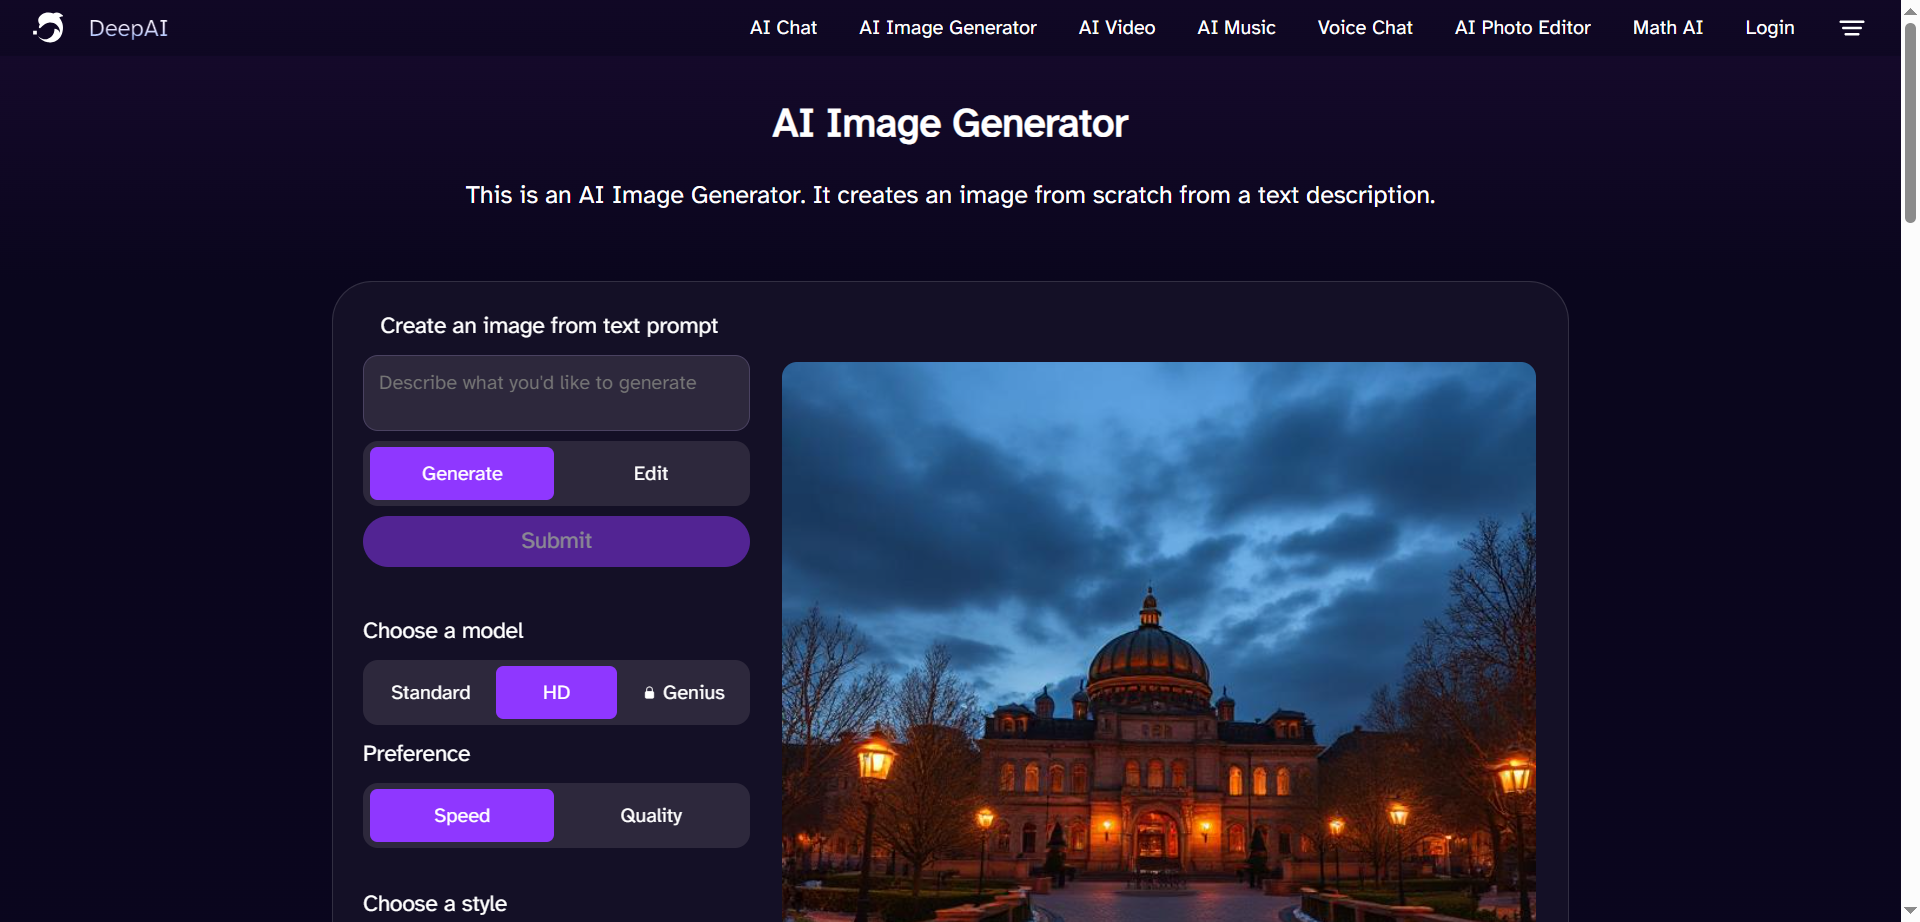Open Math AI page
Image resolution: width=1920 pixels, height=922 pixels.
[1667, 28]
